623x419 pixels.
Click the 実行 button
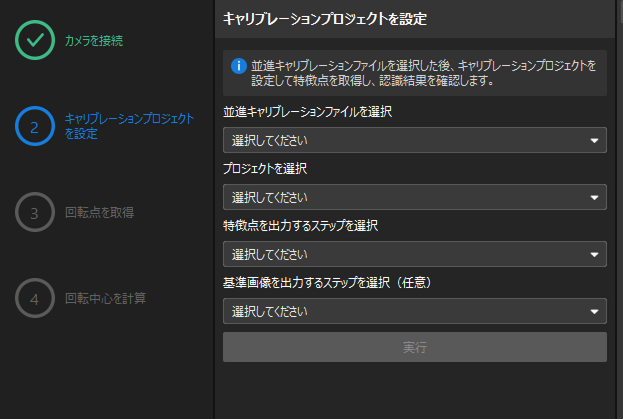414,347
